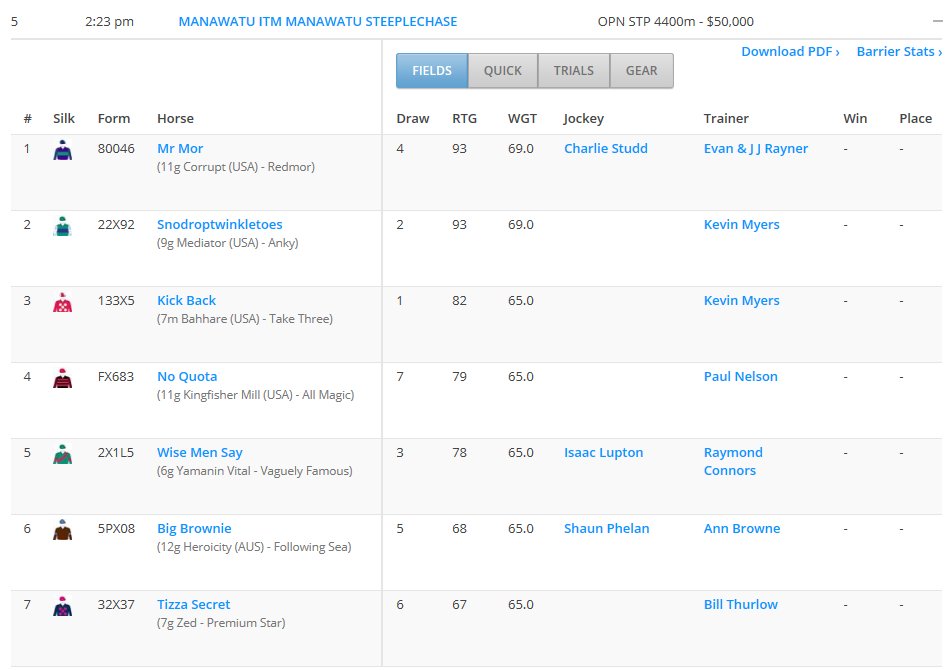Click the race time 2:23 pm
Viewport: 952px width, 670px height.
109,22
